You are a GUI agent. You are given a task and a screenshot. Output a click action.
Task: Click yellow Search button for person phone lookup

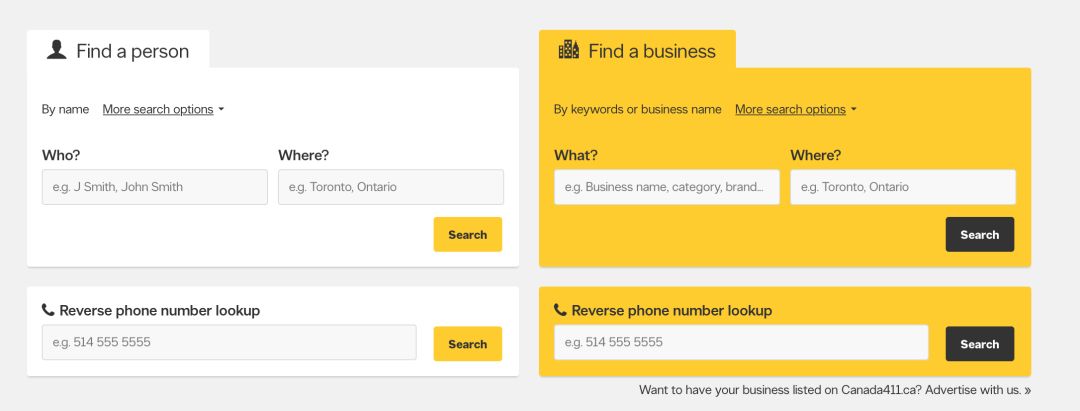click(x=468, y=344)
